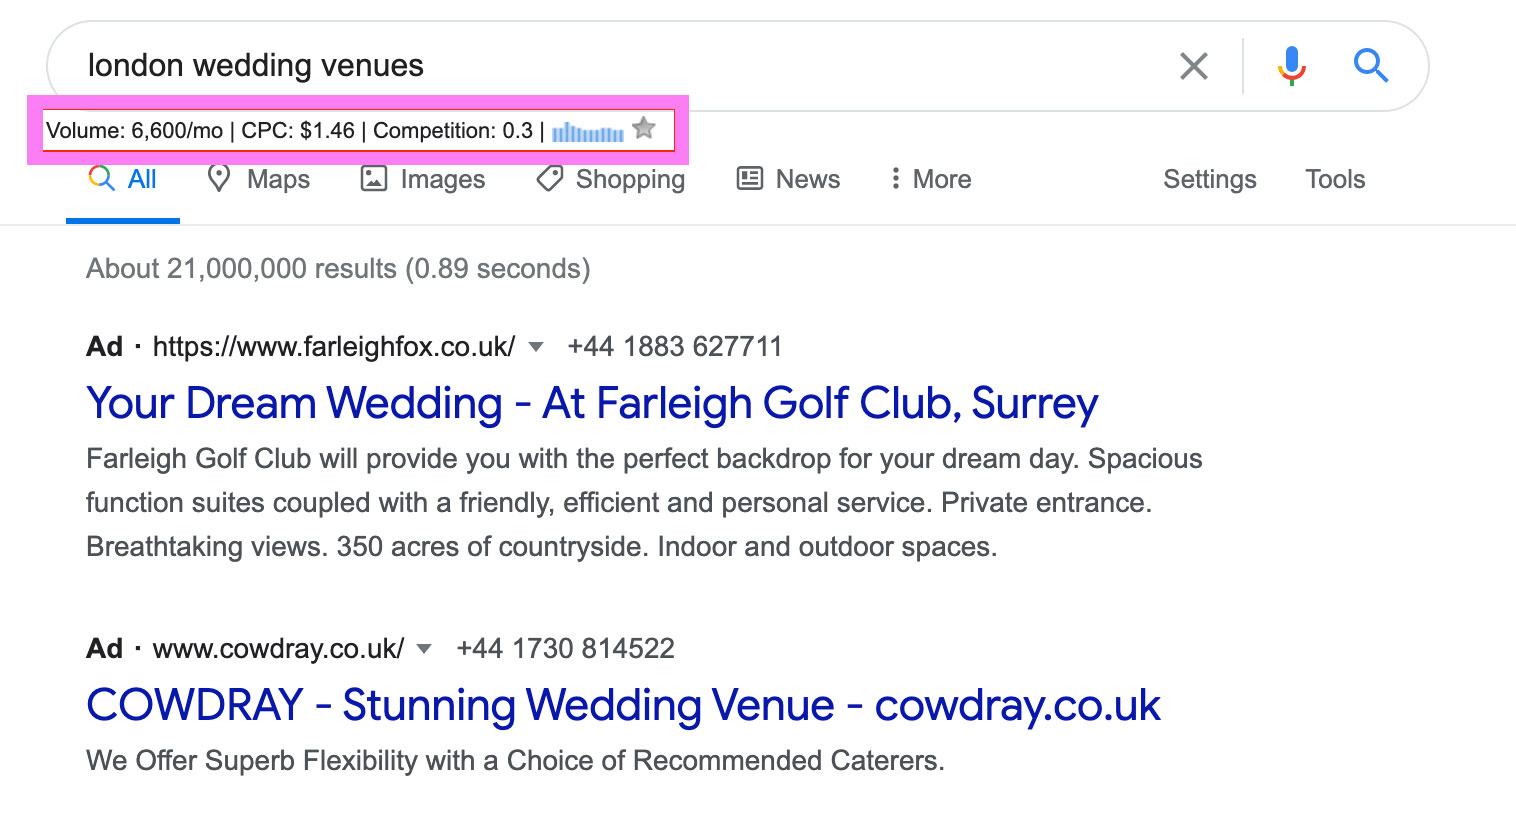Open More search categories menu

click(930, 178)
